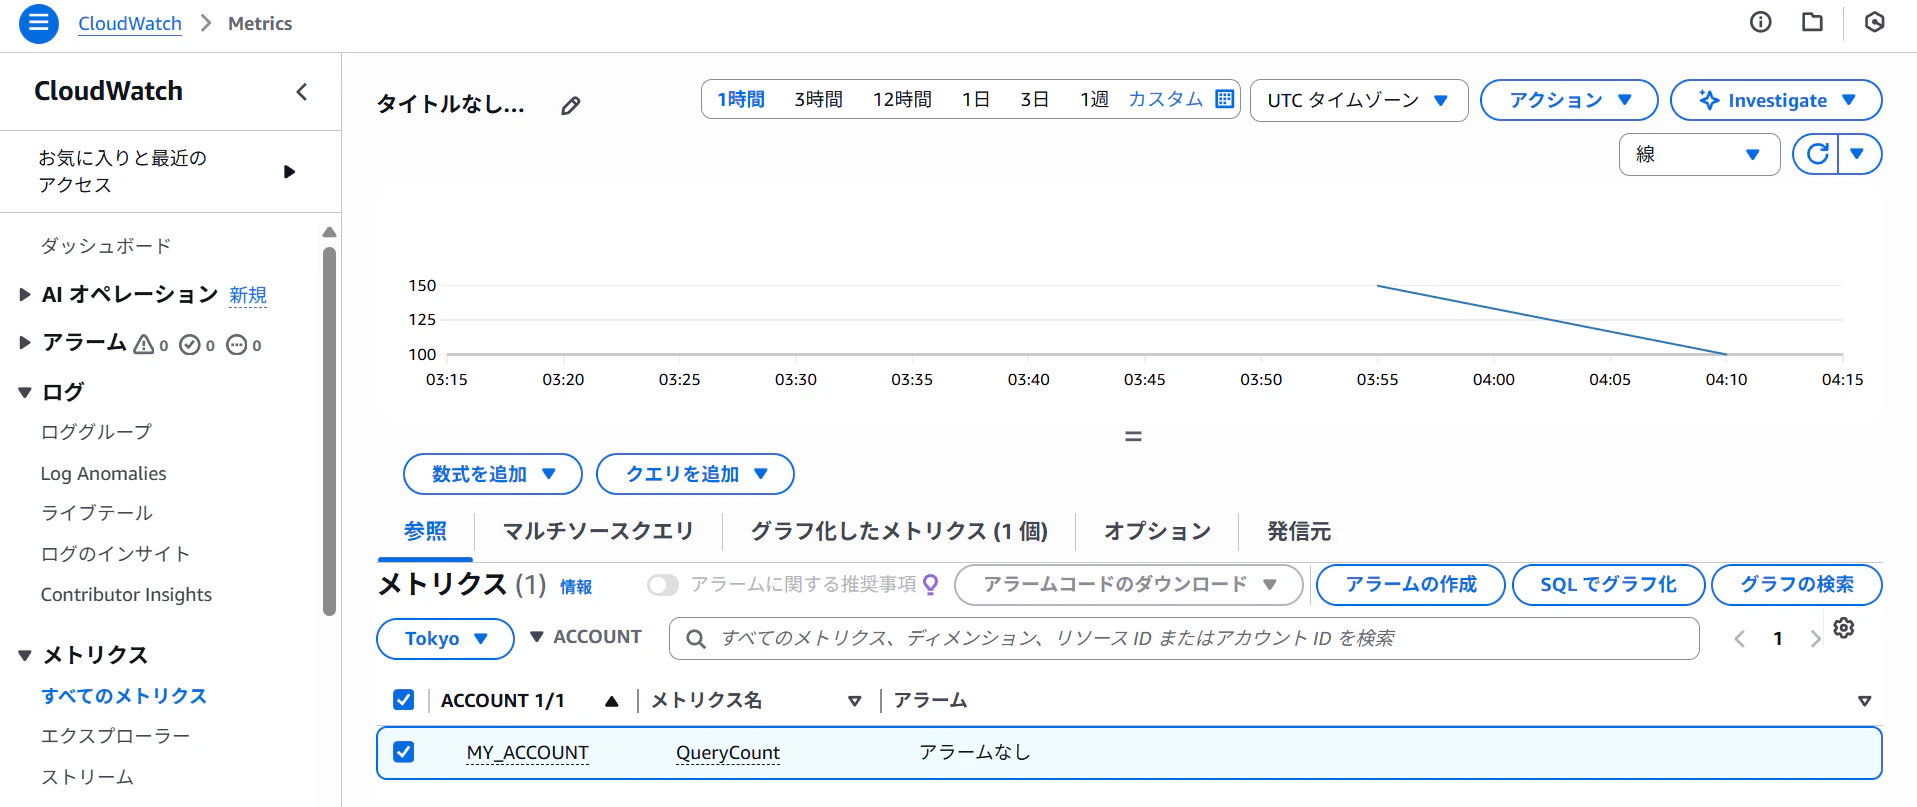The height and width of the screenshot is (807, 1917).
Task: Collapse the ACCOUNT breadcrumb triangle
Action: [536, 637]
